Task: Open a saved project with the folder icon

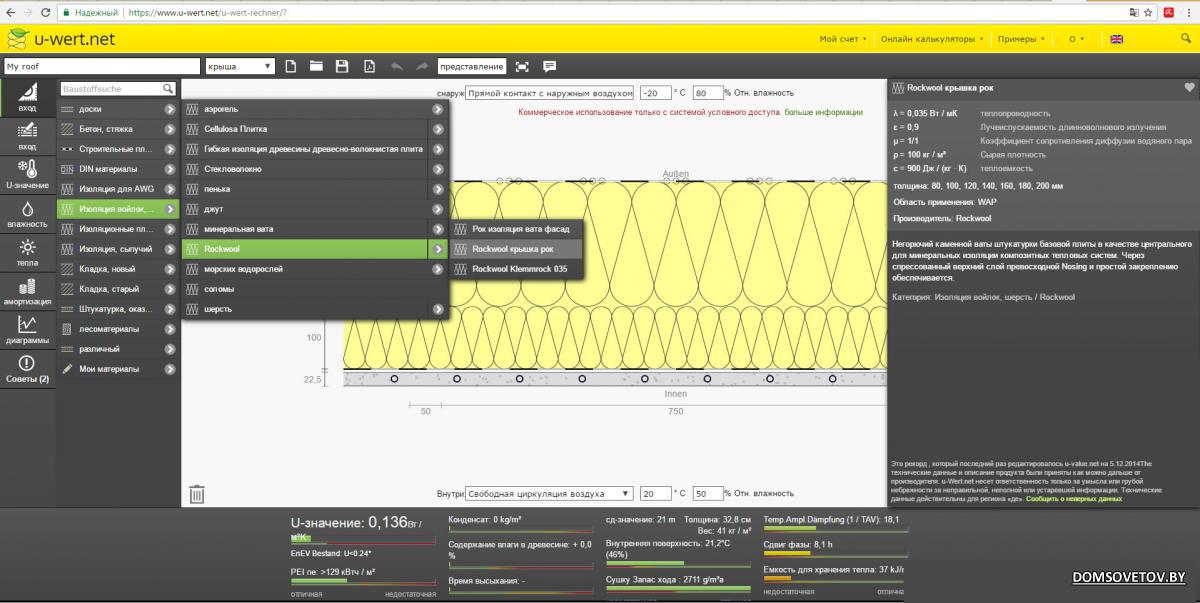Action: pos(316,66)
